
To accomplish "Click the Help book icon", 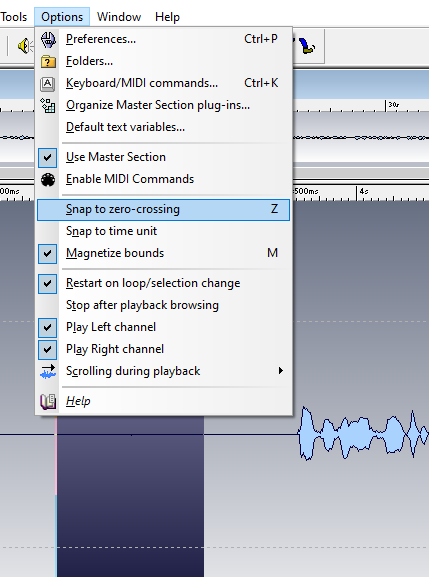I will [x=48, y=401].
